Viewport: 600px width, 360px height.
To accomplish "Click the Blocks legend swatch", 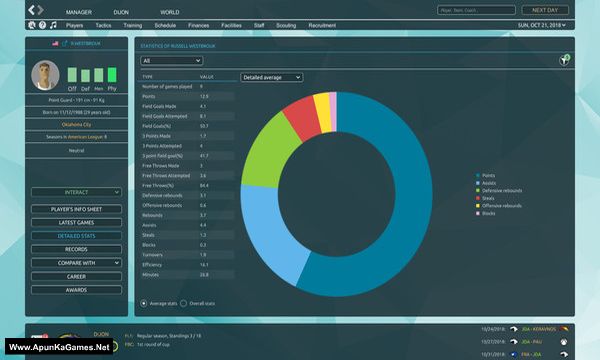I will click(x=478, y=213).
